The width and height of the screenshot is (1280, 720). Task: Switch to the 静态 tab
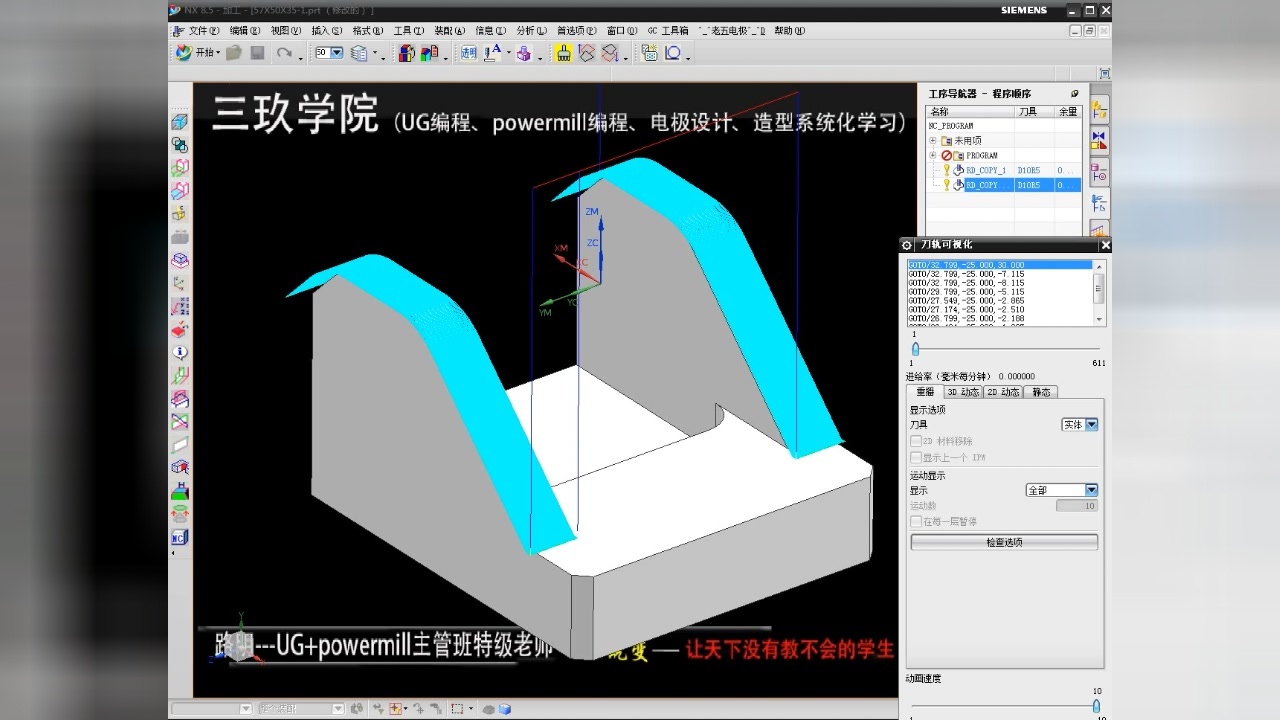(x=1041, y=392)
